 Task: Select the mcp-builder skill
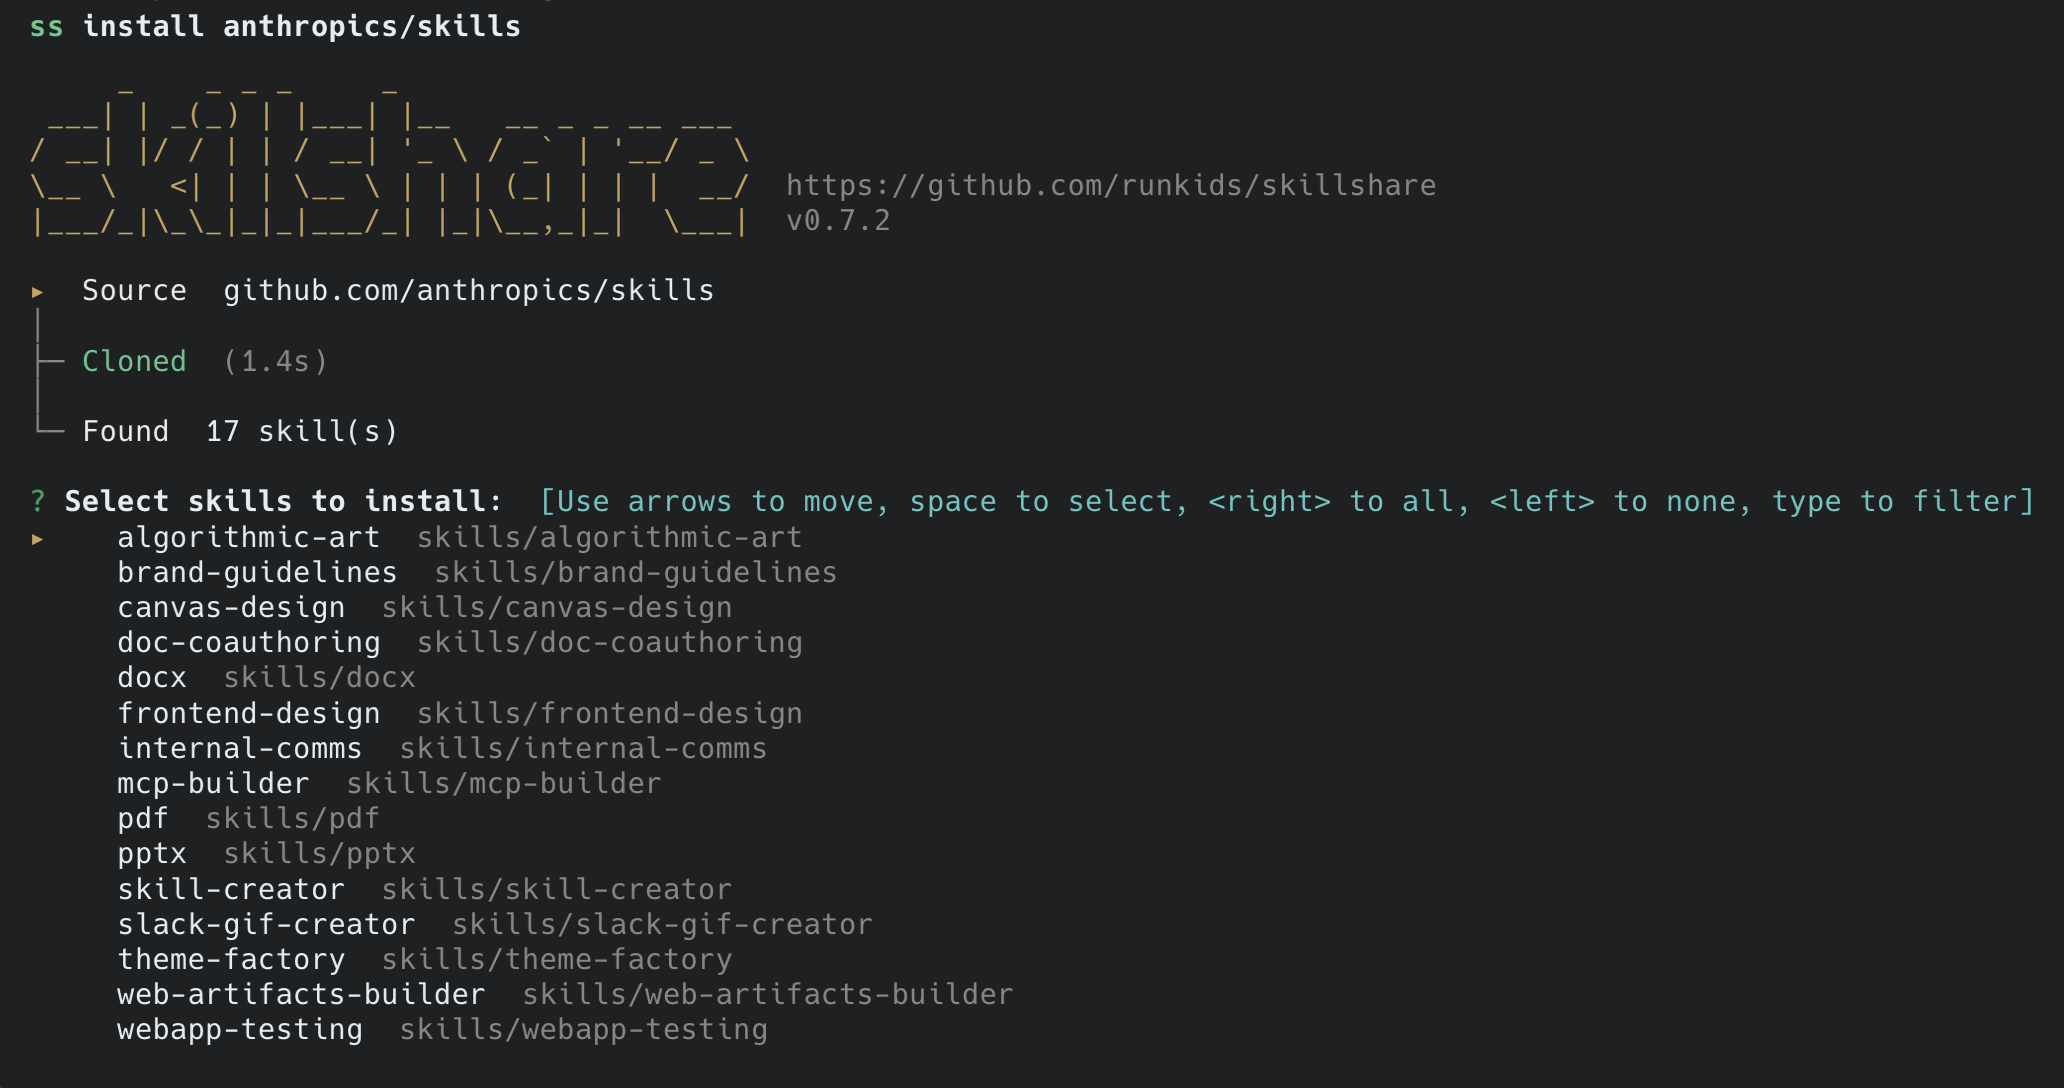[x=214, y=783]
